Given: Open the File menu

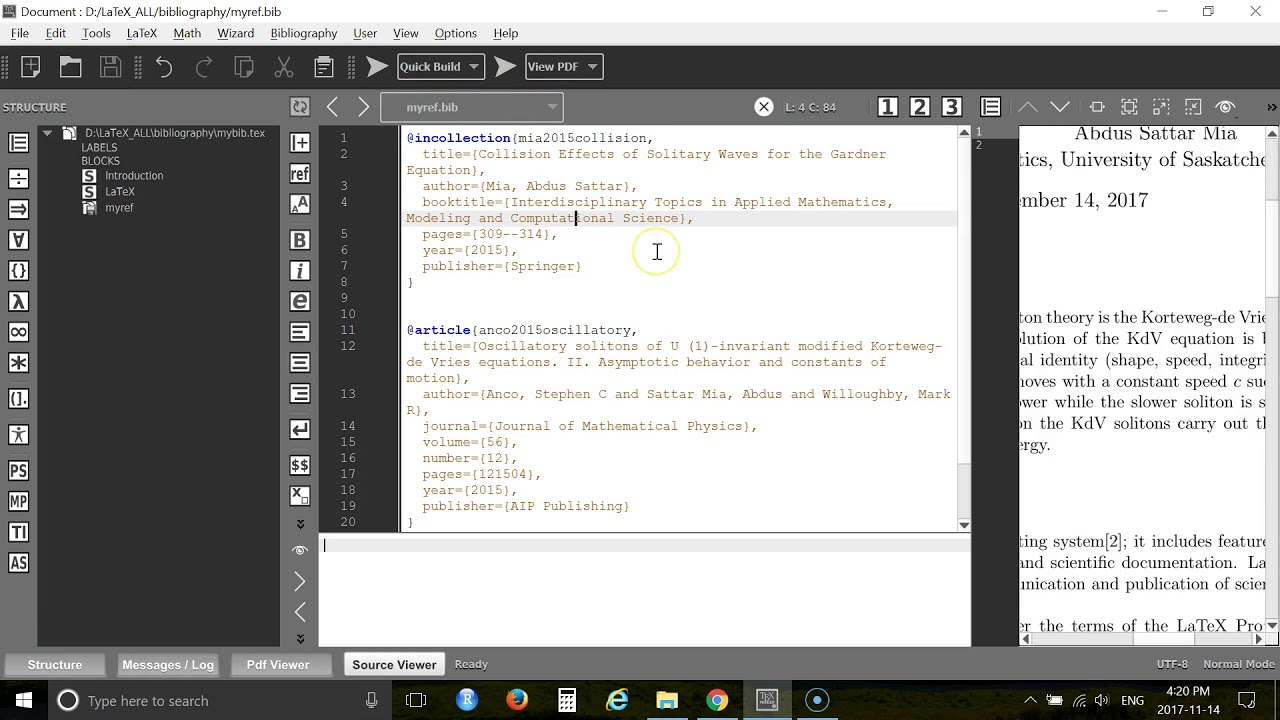Looking at the screenshot, I should [19, 33].
